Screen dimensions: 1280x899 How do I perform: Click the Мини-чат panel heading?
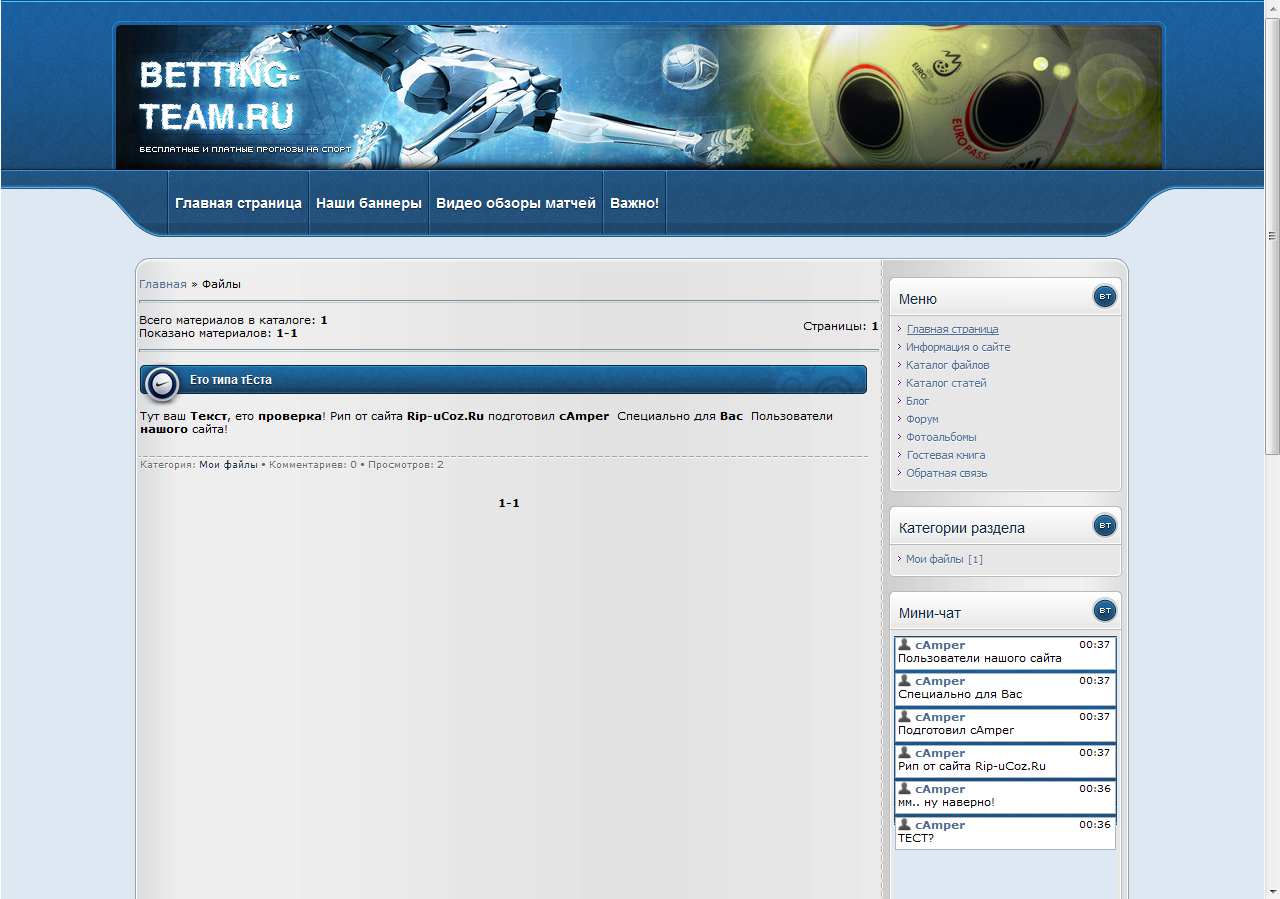pyautogui.click(x=930, y=613)
